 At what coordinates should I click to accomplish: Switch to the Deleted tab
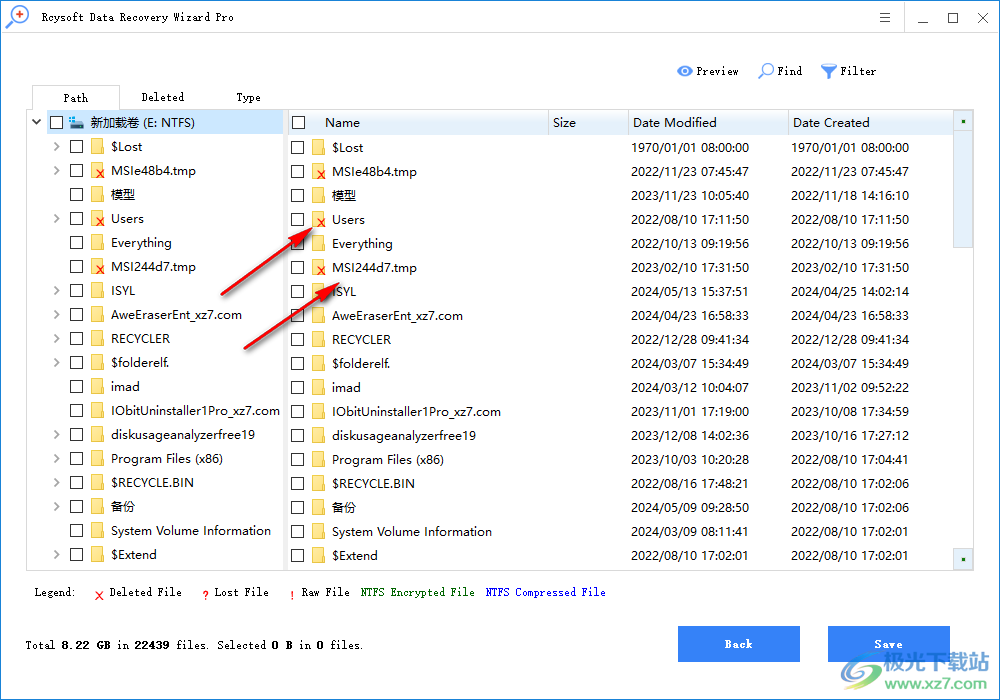tap(162, 97)
